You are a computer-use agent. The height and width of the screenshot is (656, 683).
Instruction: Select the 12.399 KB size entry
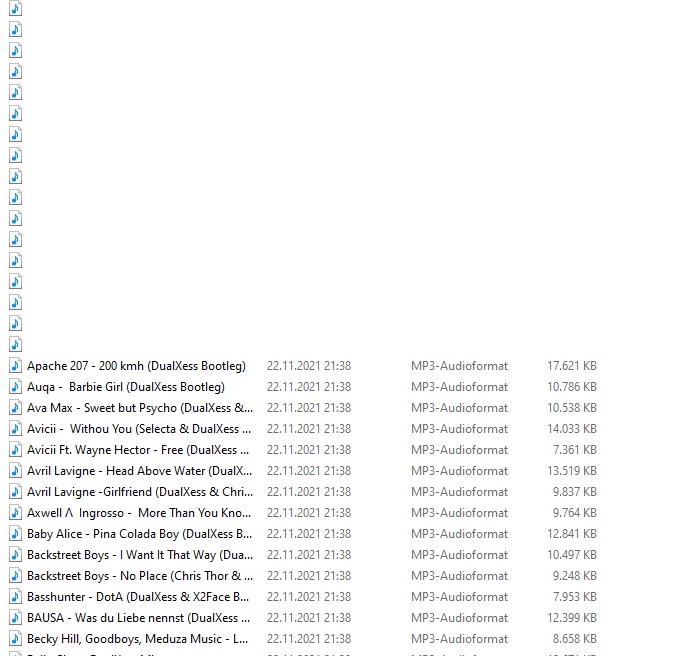[572, 618]
